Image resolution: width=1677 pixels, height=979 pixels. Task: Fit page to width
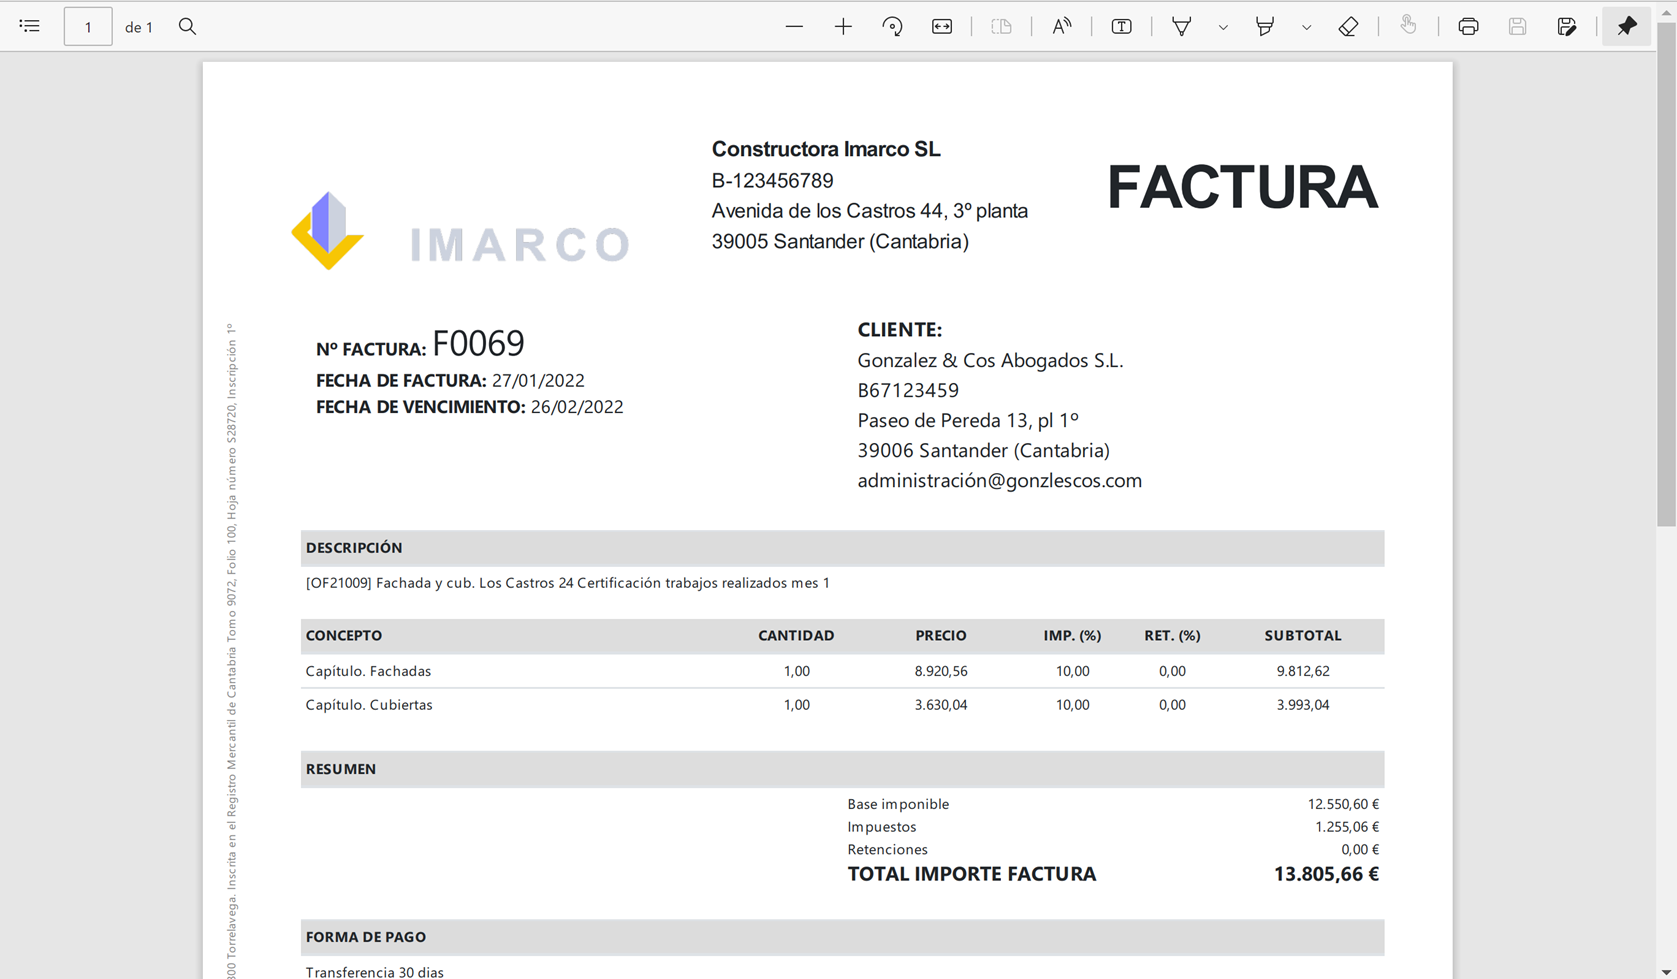click(x=942, y=26)
